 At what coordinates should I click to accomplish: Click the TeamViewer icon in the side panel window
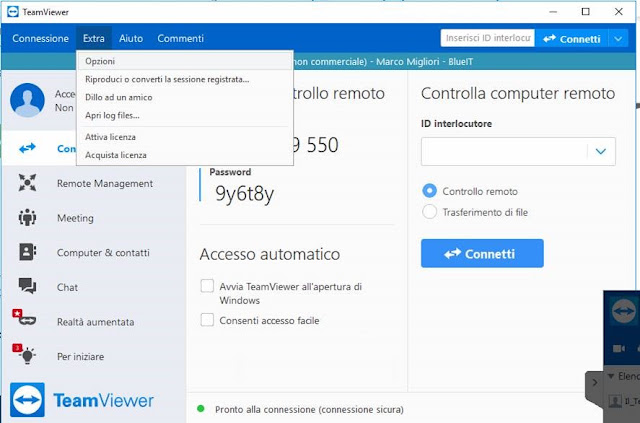coord(623,311)
